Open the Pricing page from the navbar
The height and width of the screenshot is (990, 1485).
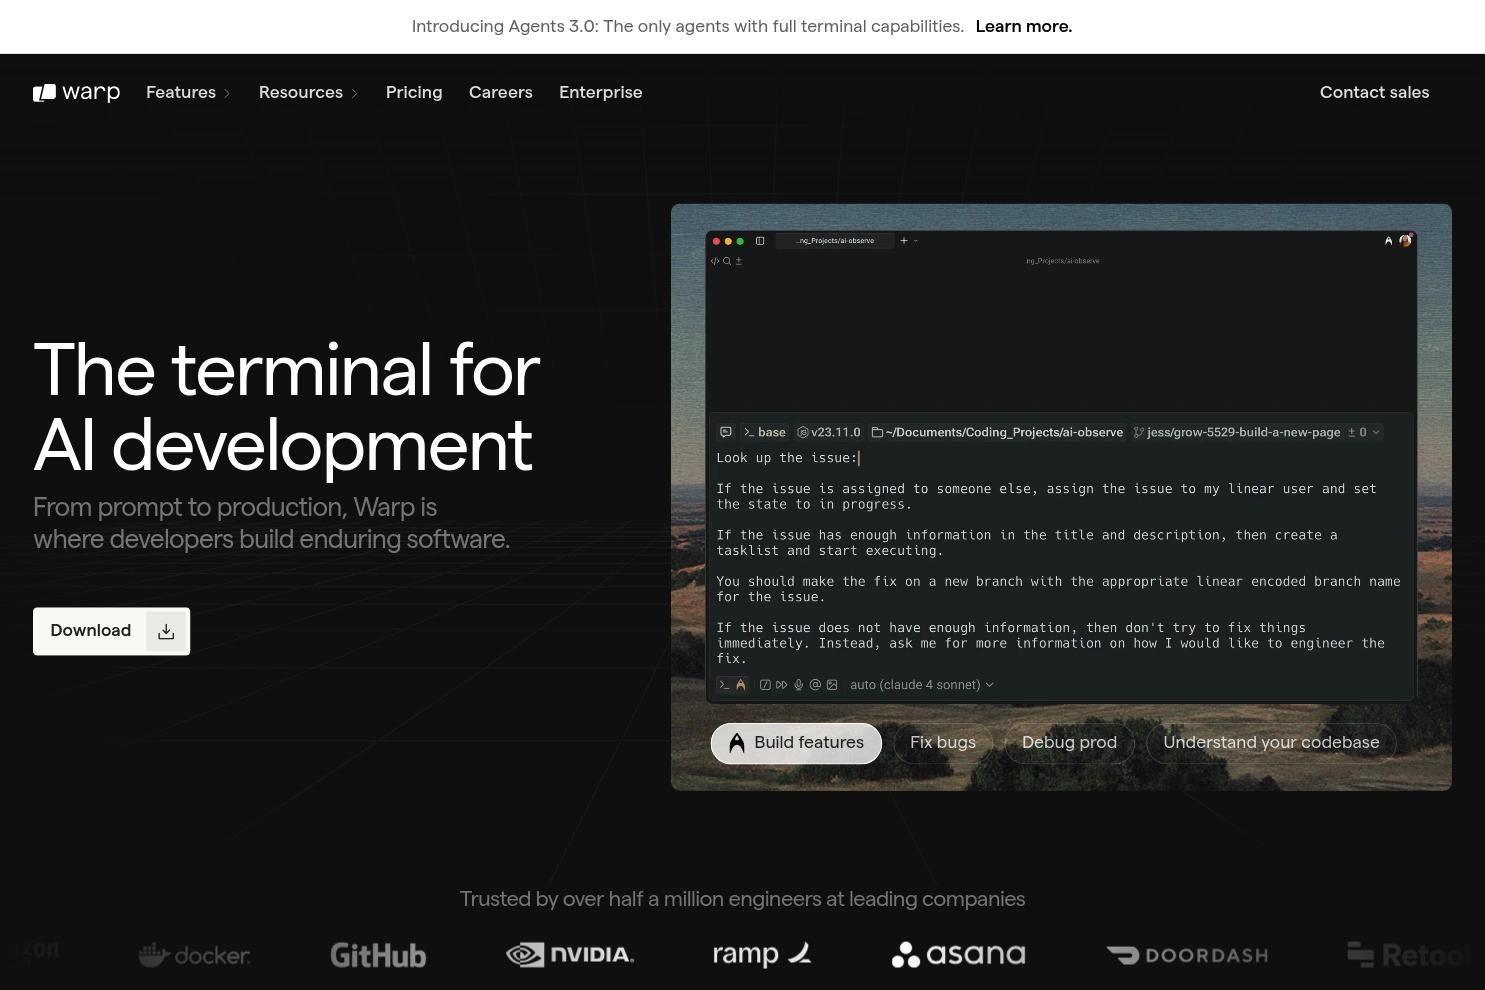point(414,92)
